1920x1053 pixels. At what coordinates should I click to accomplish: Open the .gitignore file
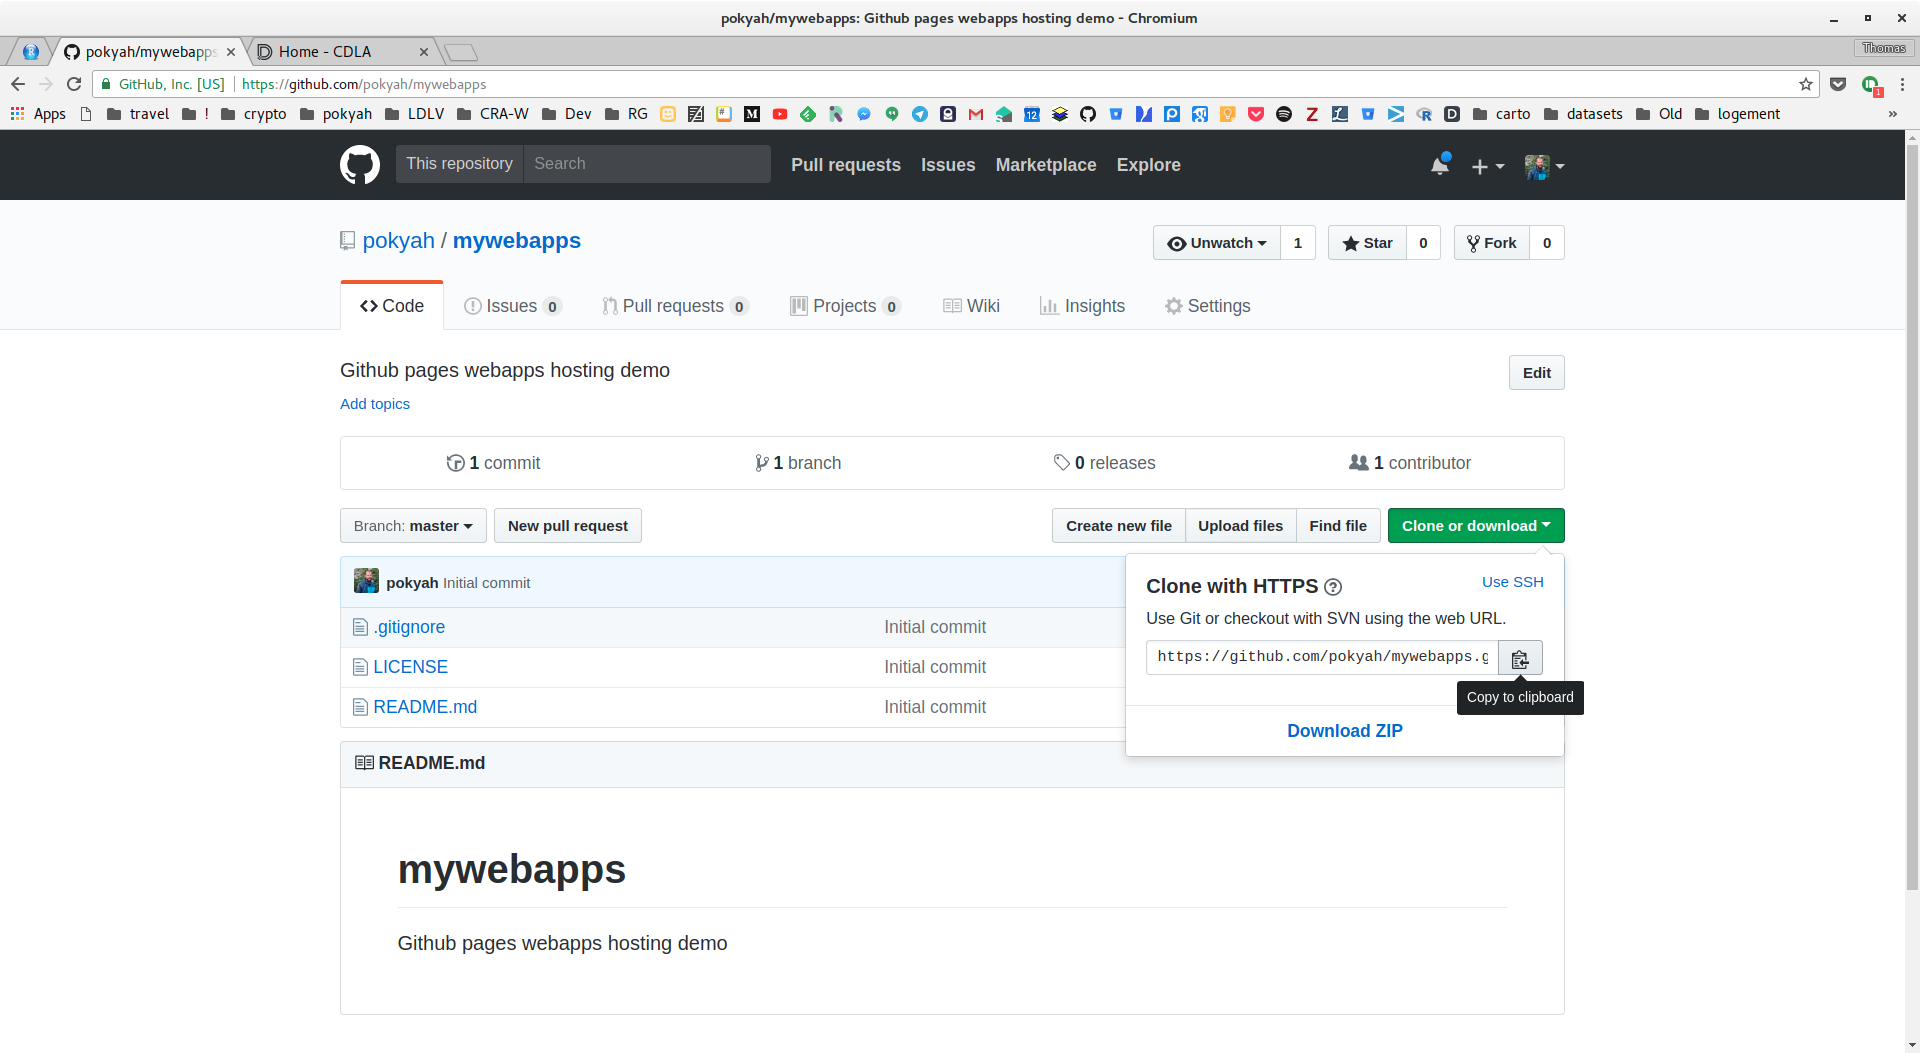point(409,627)
